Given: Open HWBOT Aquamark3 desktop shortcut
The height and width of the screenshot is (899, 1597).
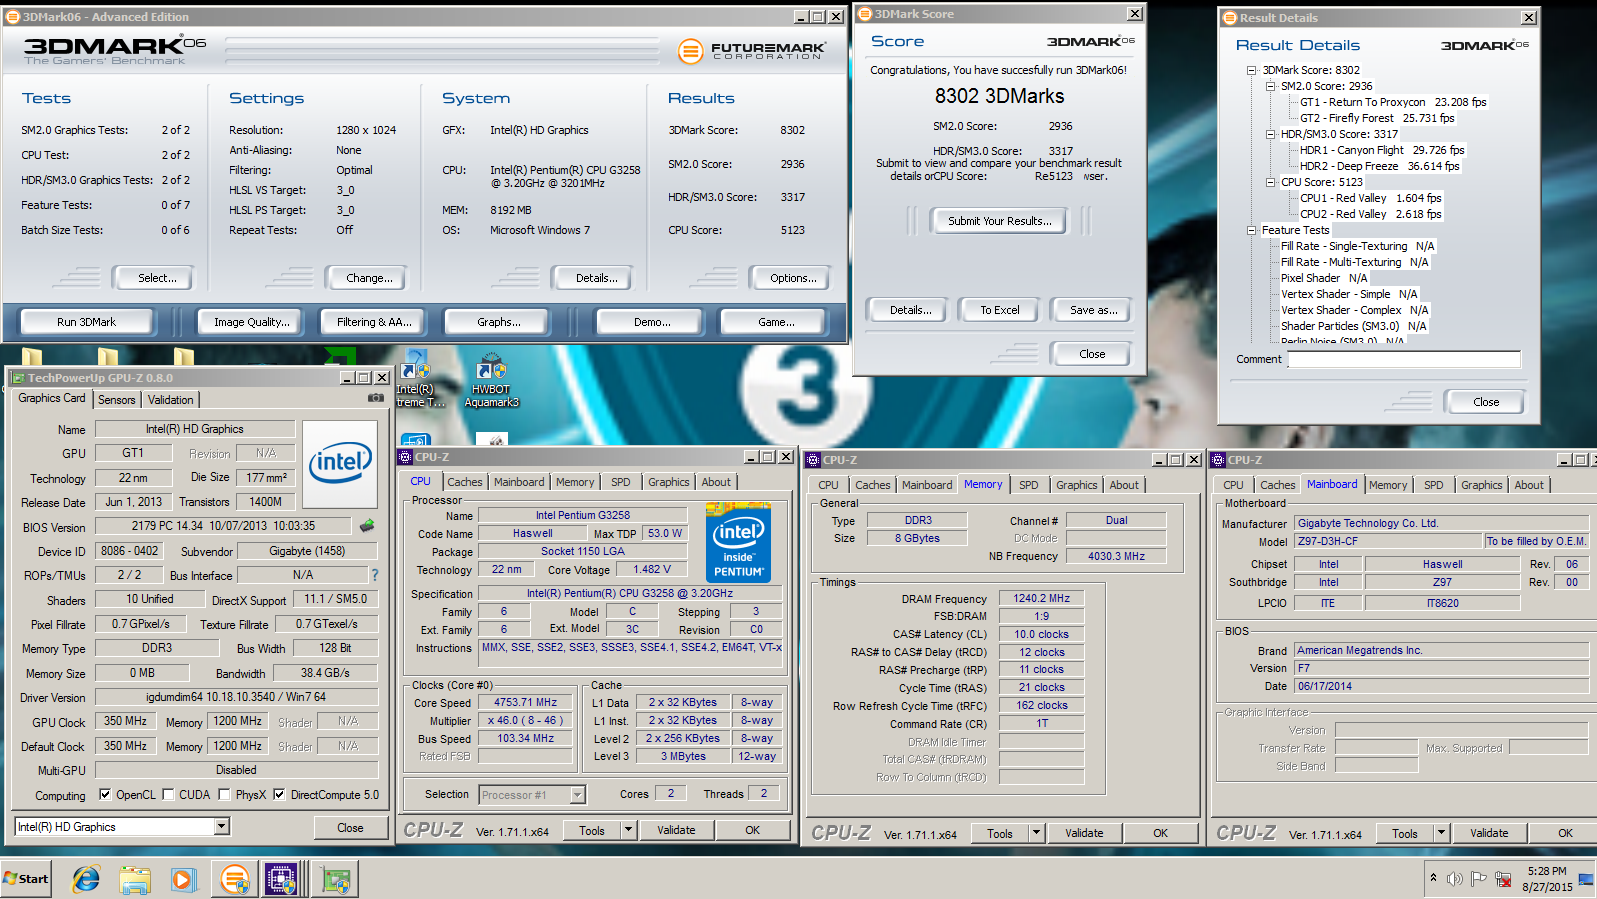Looking at the screenshot, I should pos(492,379).
